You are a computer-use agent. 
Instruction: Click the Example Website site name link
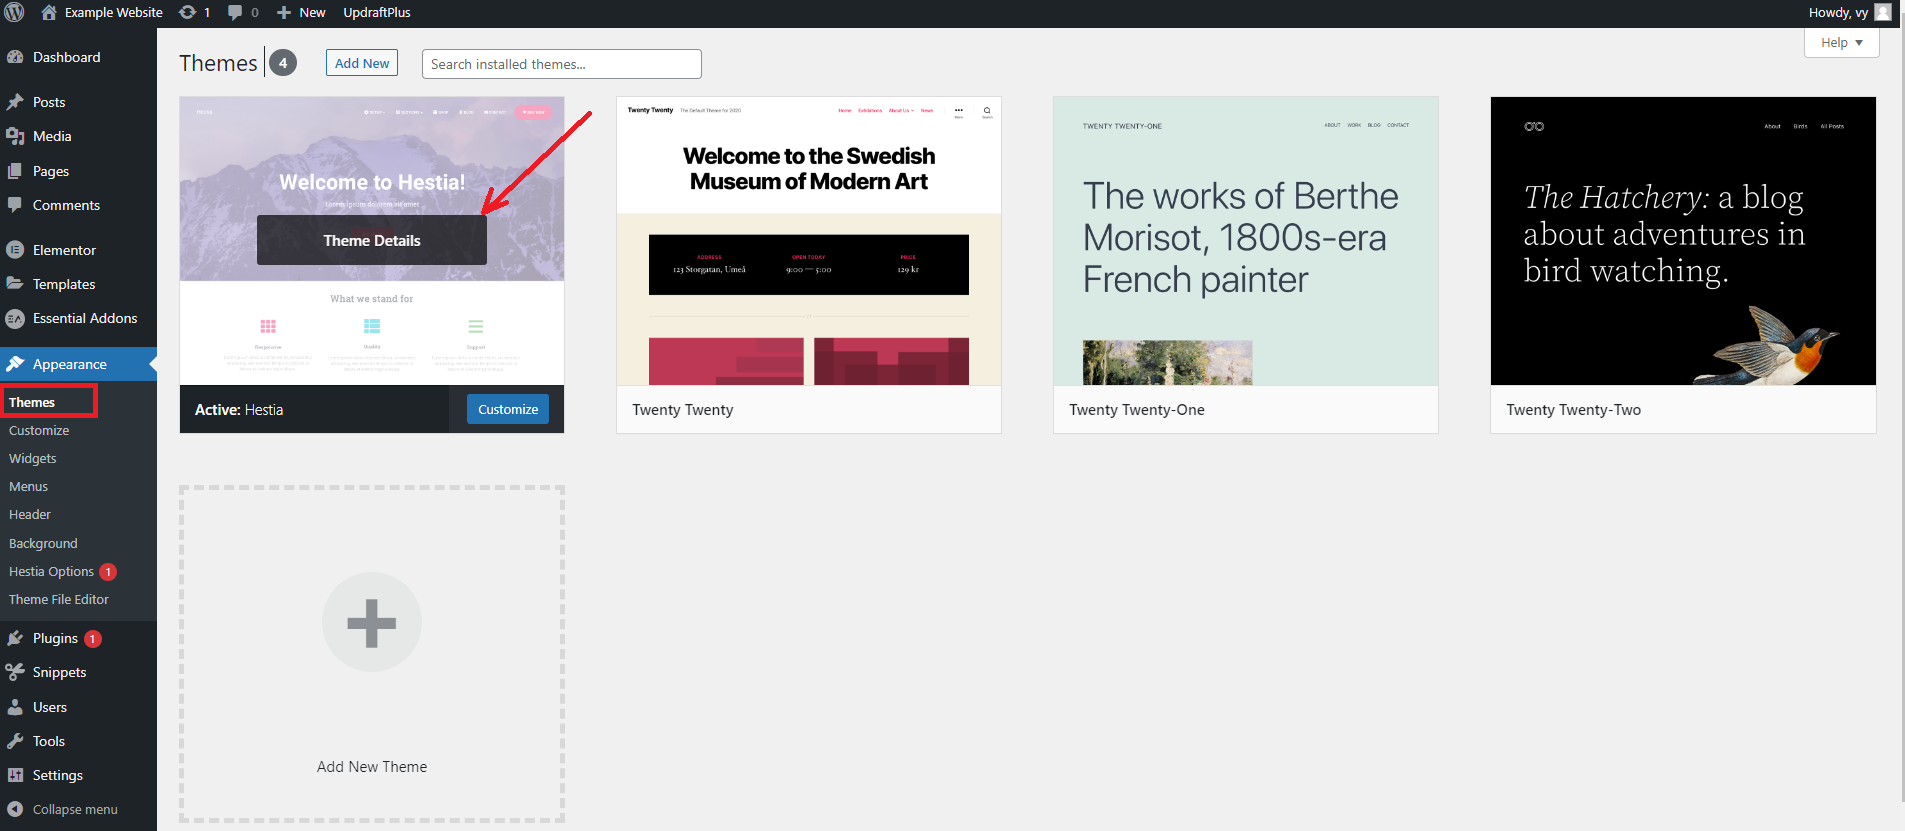pos(114,12)
